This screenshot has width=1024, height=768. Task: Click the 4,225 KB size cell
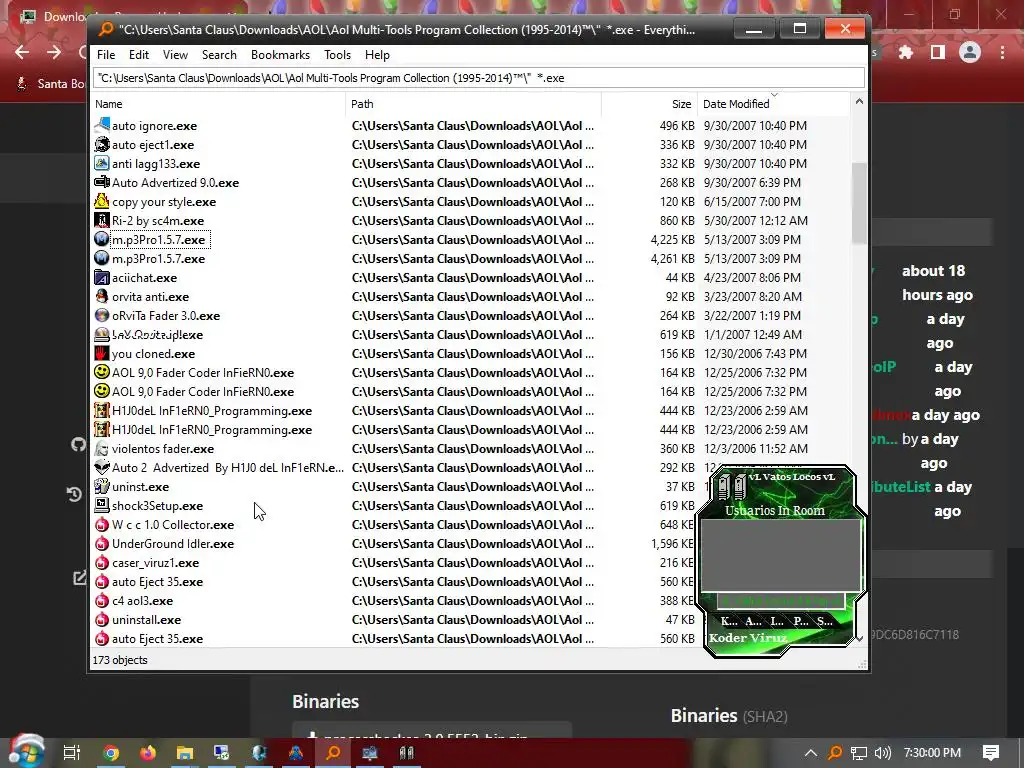click(x=672, y=240)
